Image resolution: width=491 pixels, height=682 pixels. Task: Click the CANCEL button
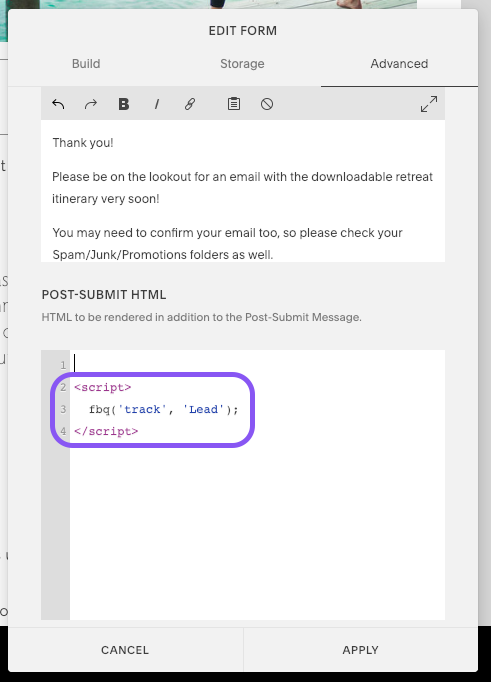[x=125, y=650]
